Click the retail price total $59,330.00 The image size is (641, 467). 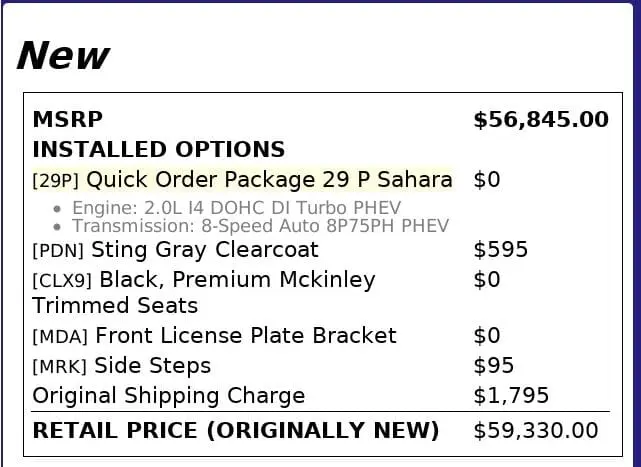[535, 431]
